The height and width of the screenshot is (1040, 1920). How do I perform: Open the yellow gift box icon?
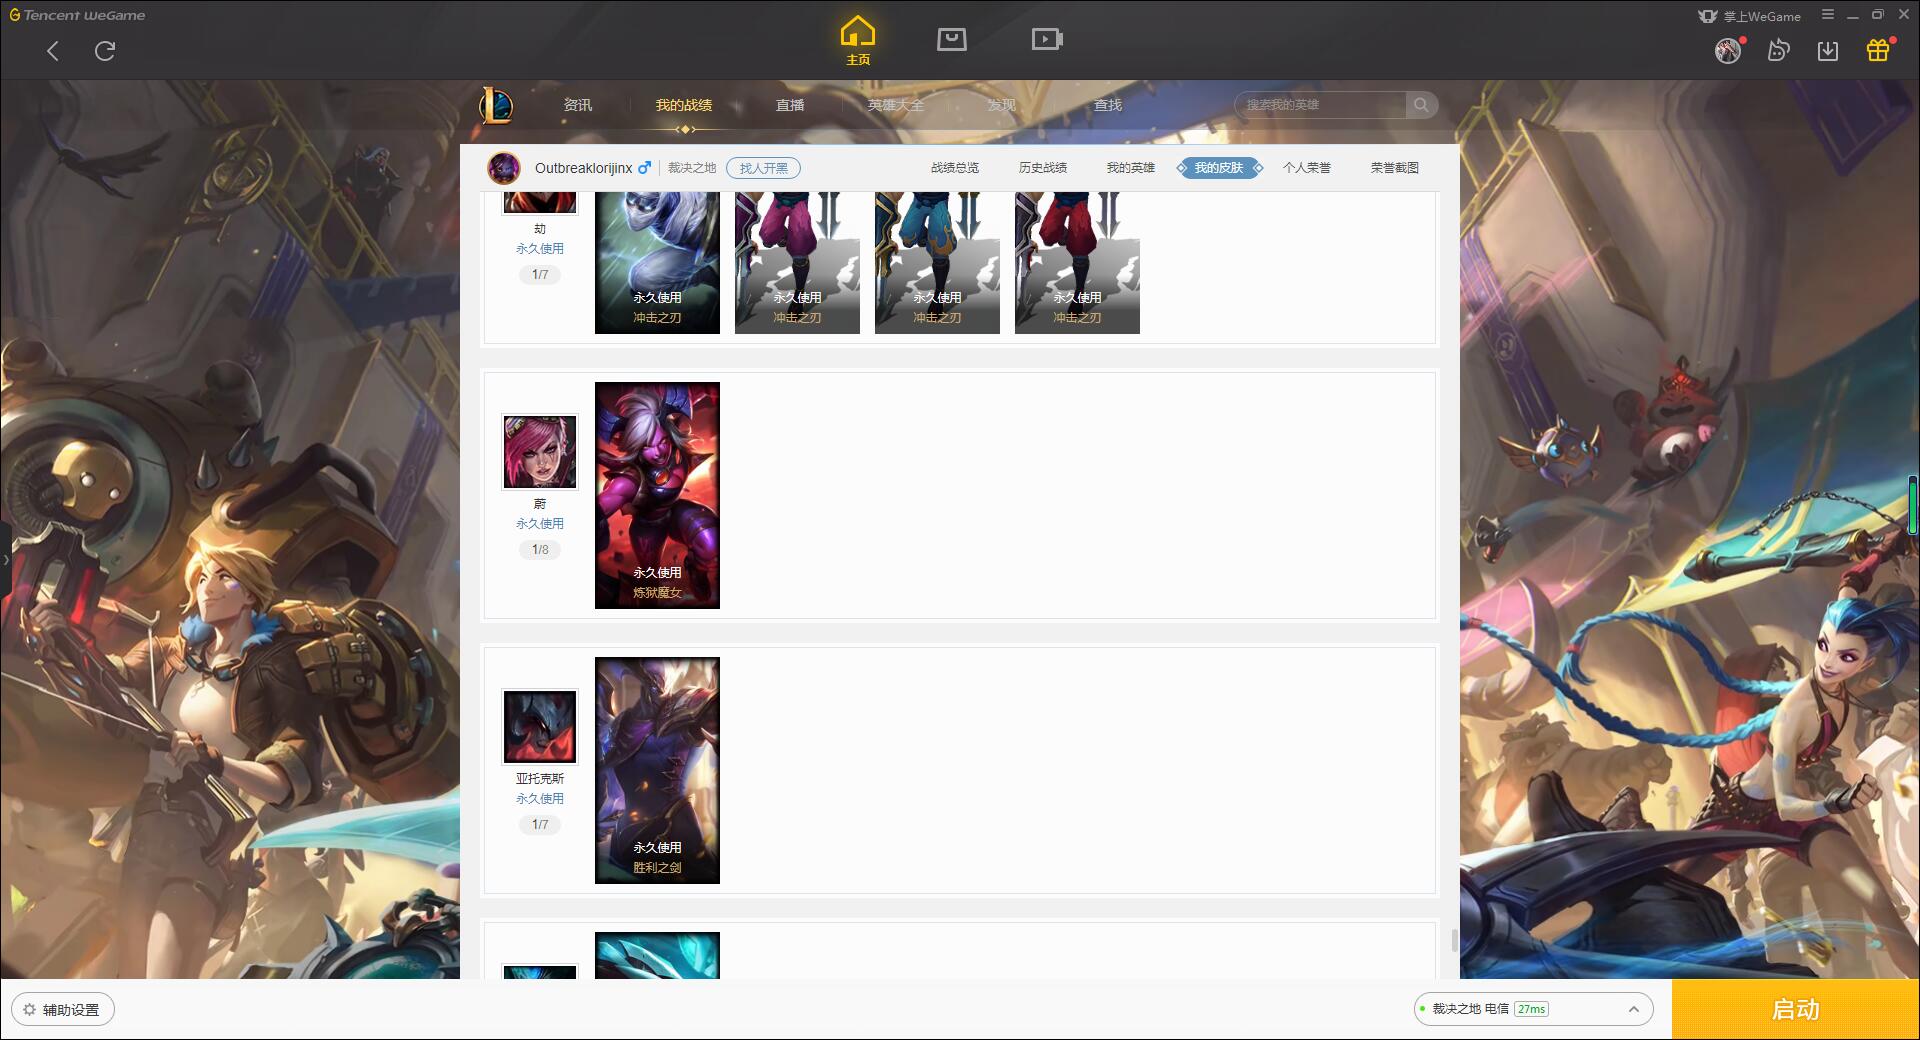click(1878, 50)
